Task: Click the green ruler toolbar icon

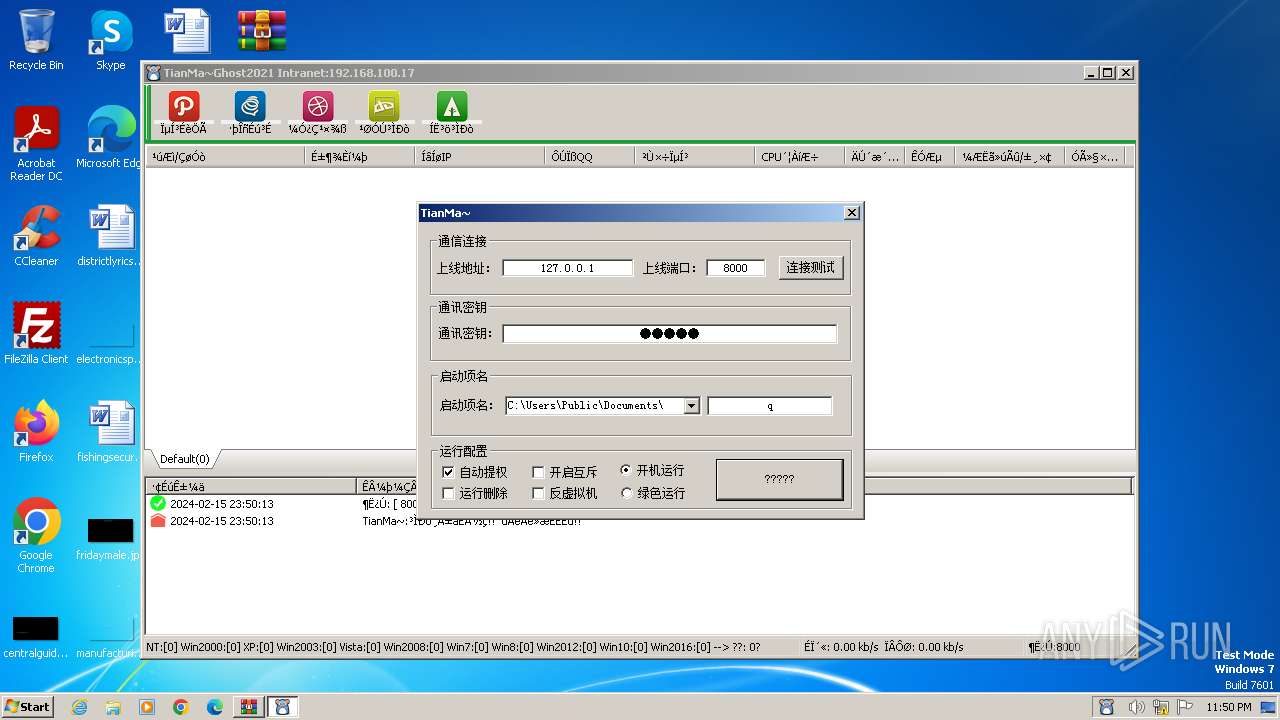Action: (x=384, y=106)
